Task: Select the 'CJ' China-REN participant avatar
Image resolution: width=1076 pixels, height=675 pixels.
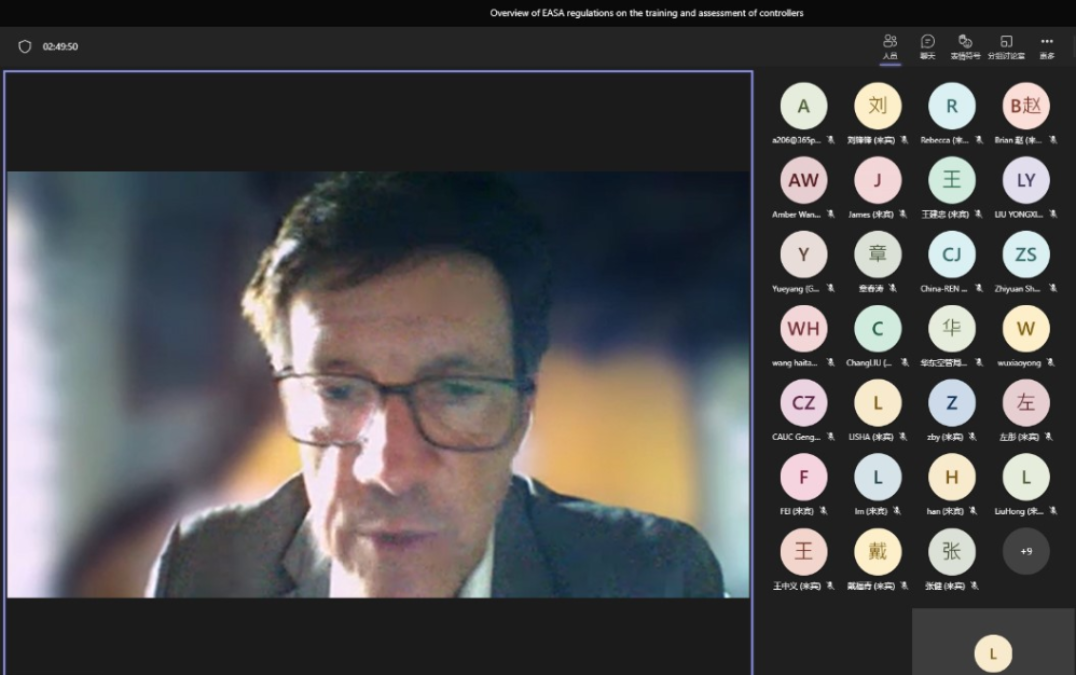Action: pos(951,255)
